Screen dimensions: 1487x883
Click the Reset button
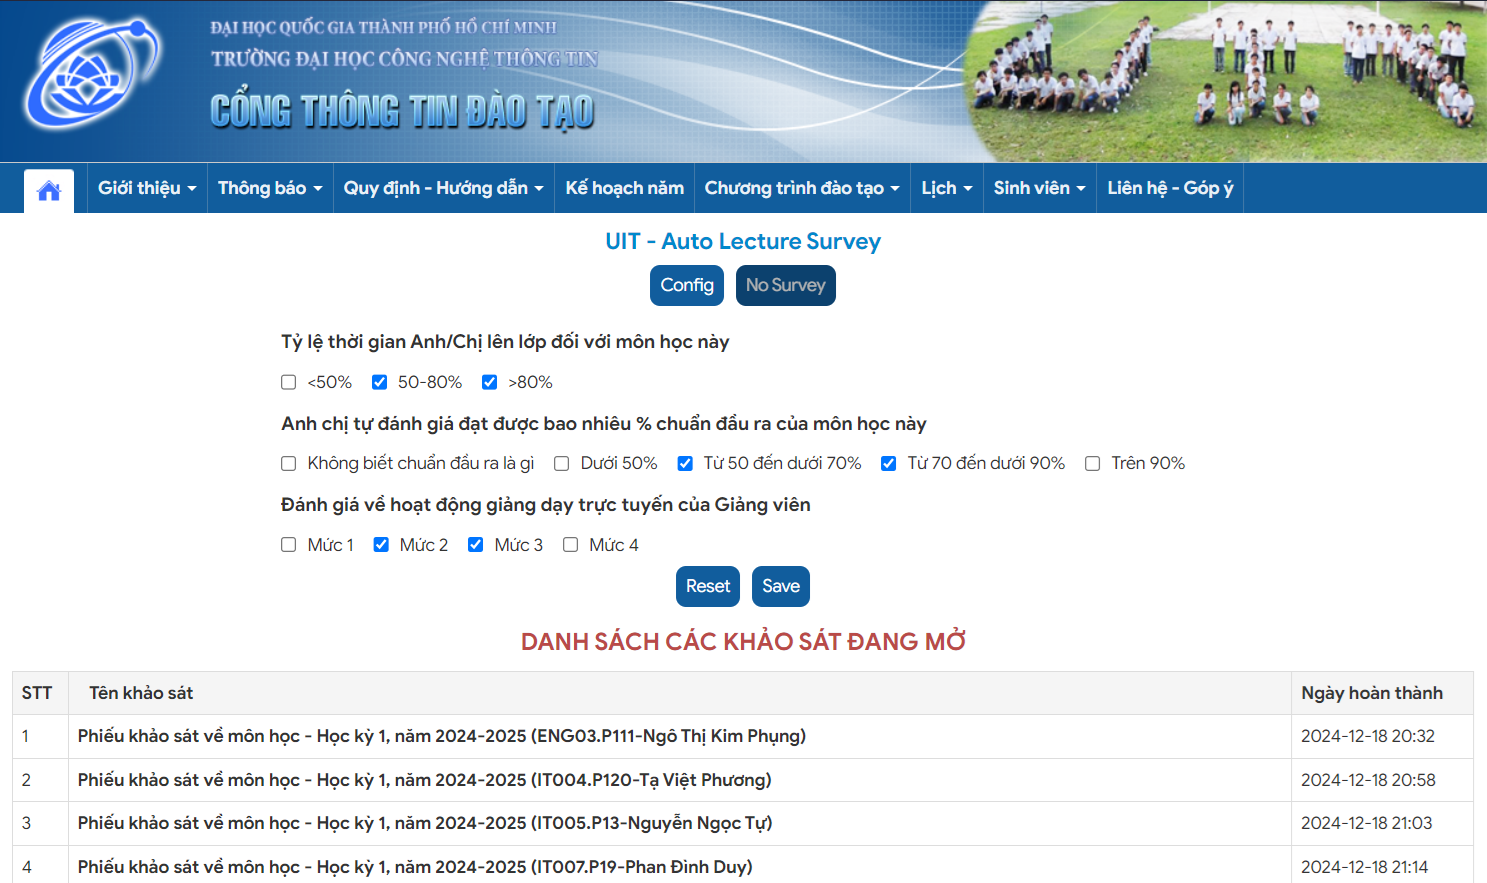pos(708,586)
